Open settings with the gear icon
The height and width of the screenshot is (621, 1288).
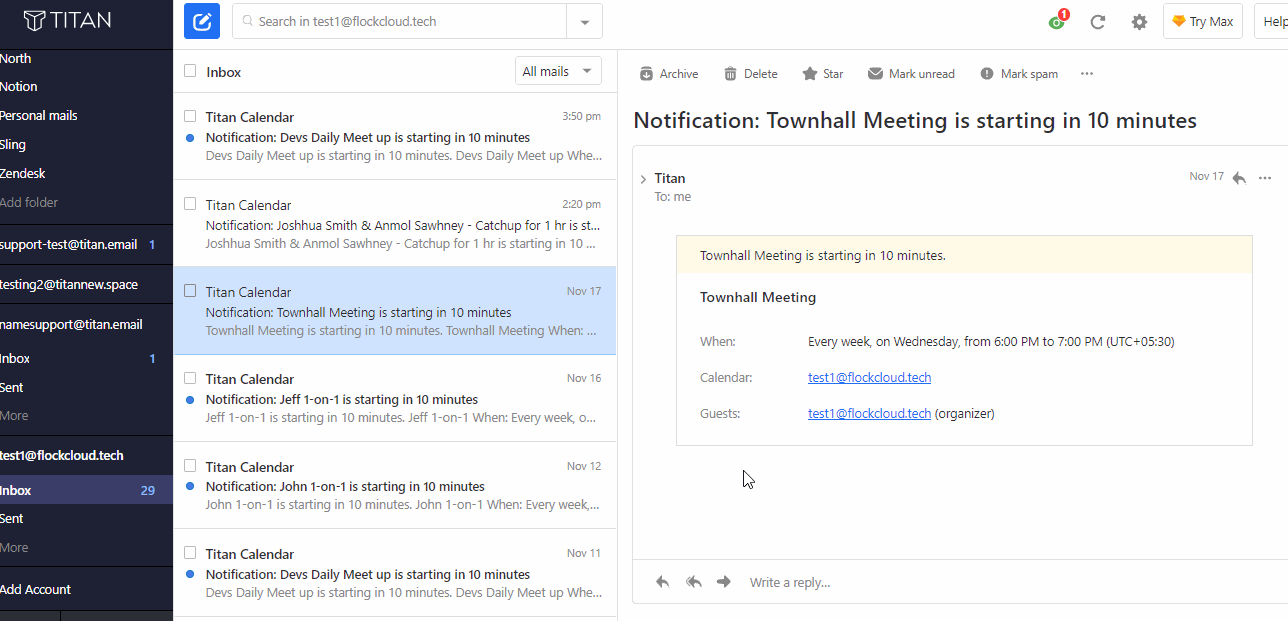click(1139, 22)
